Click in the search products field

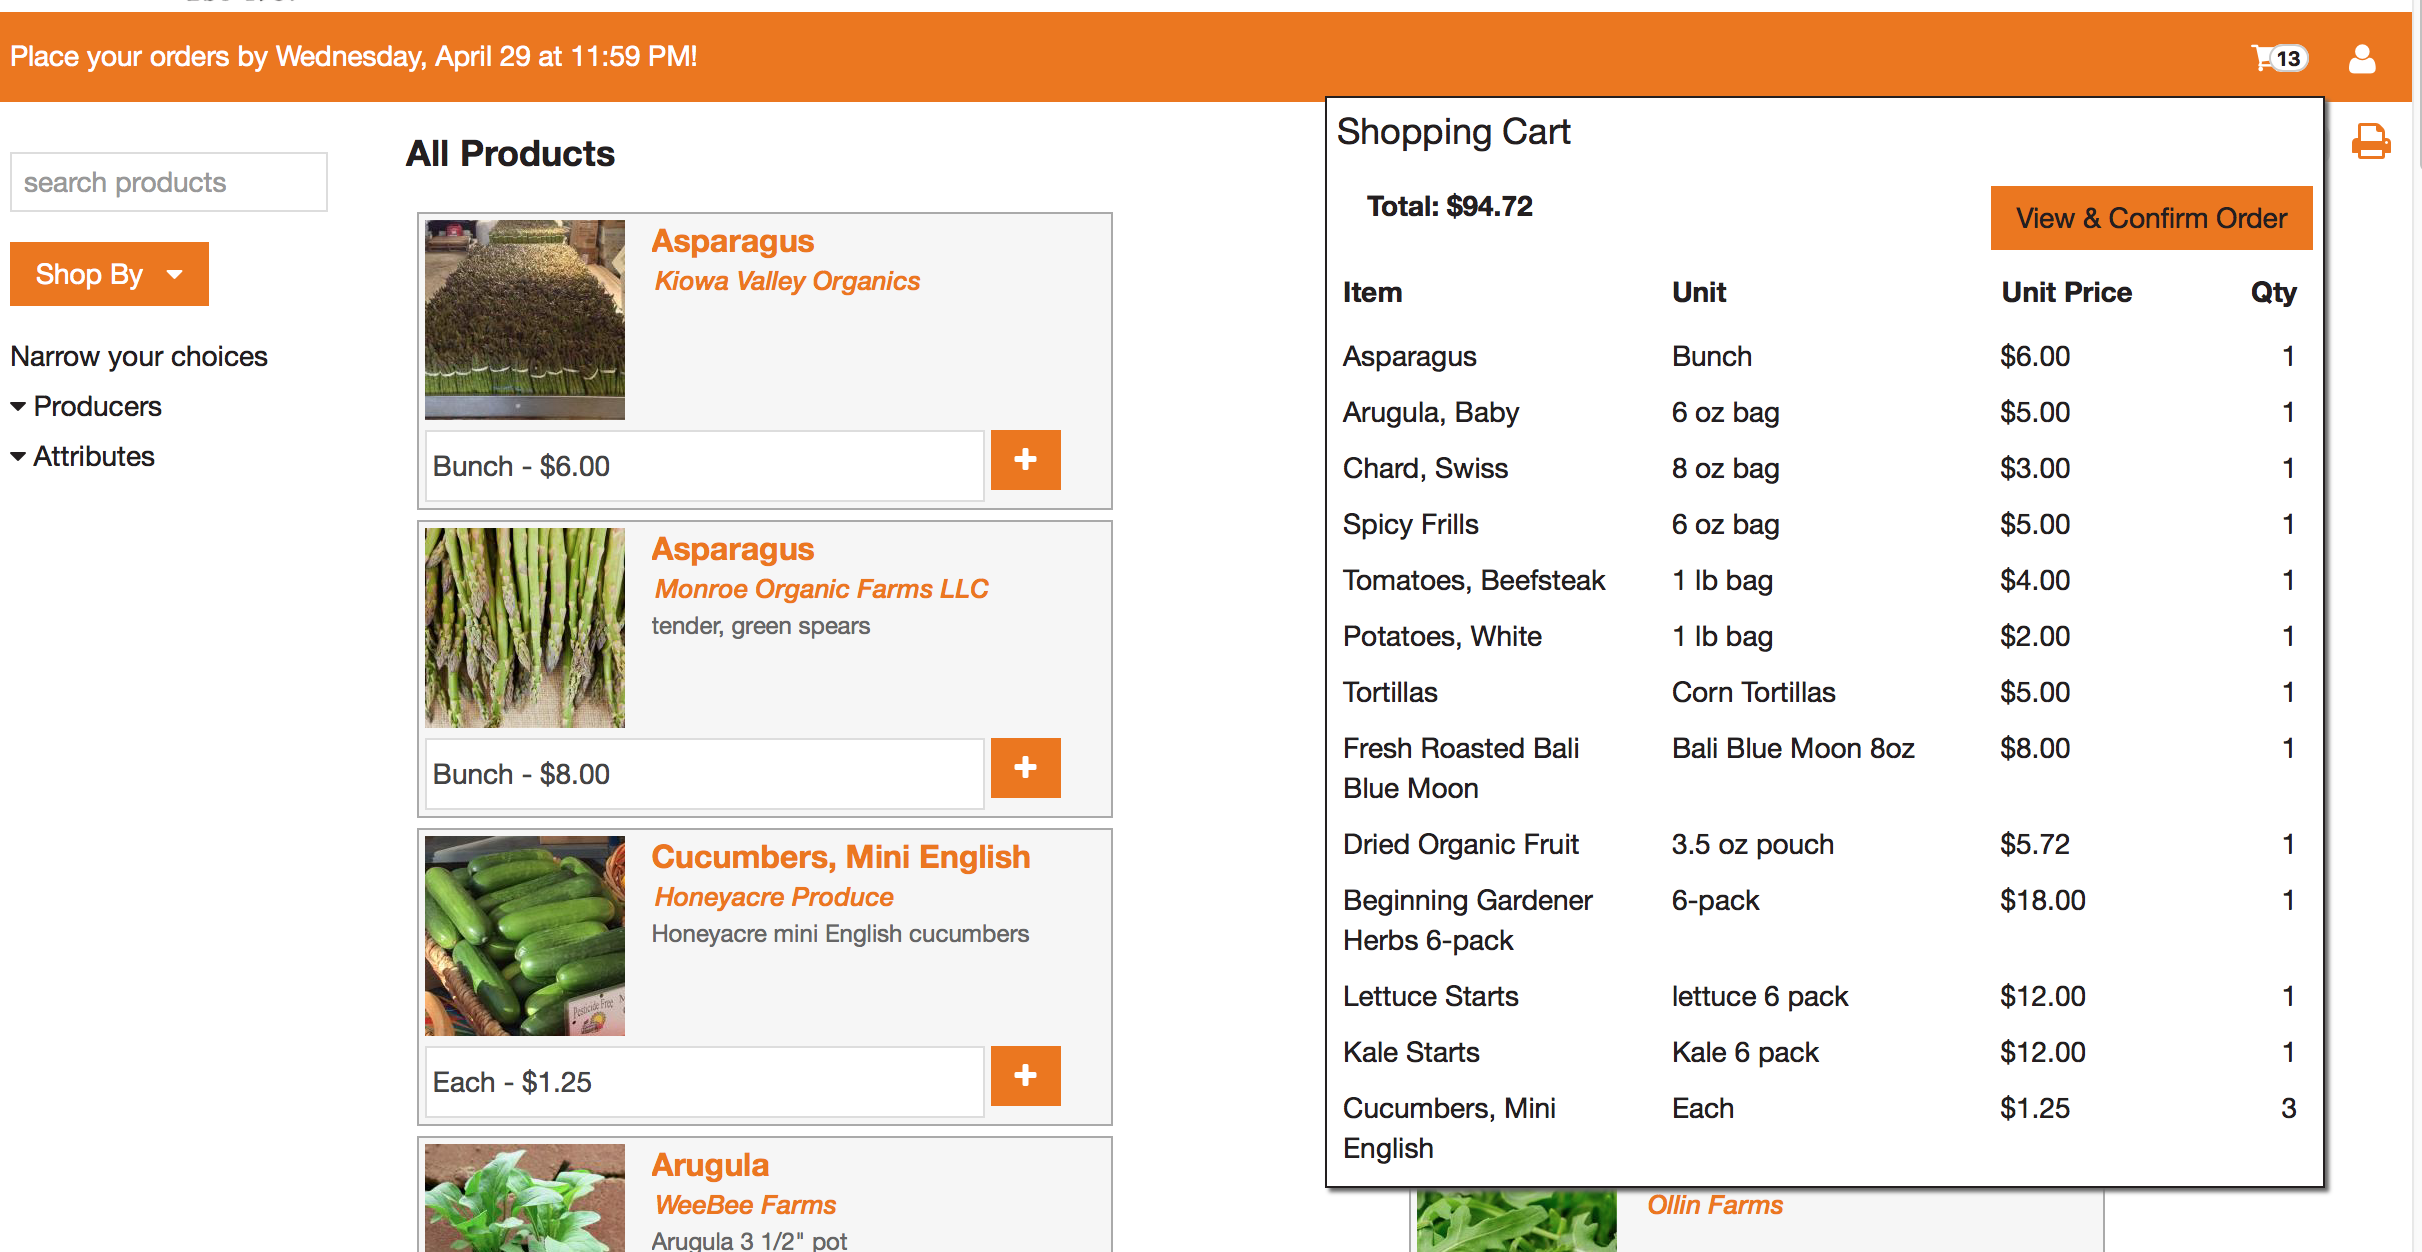pos(168,182)
